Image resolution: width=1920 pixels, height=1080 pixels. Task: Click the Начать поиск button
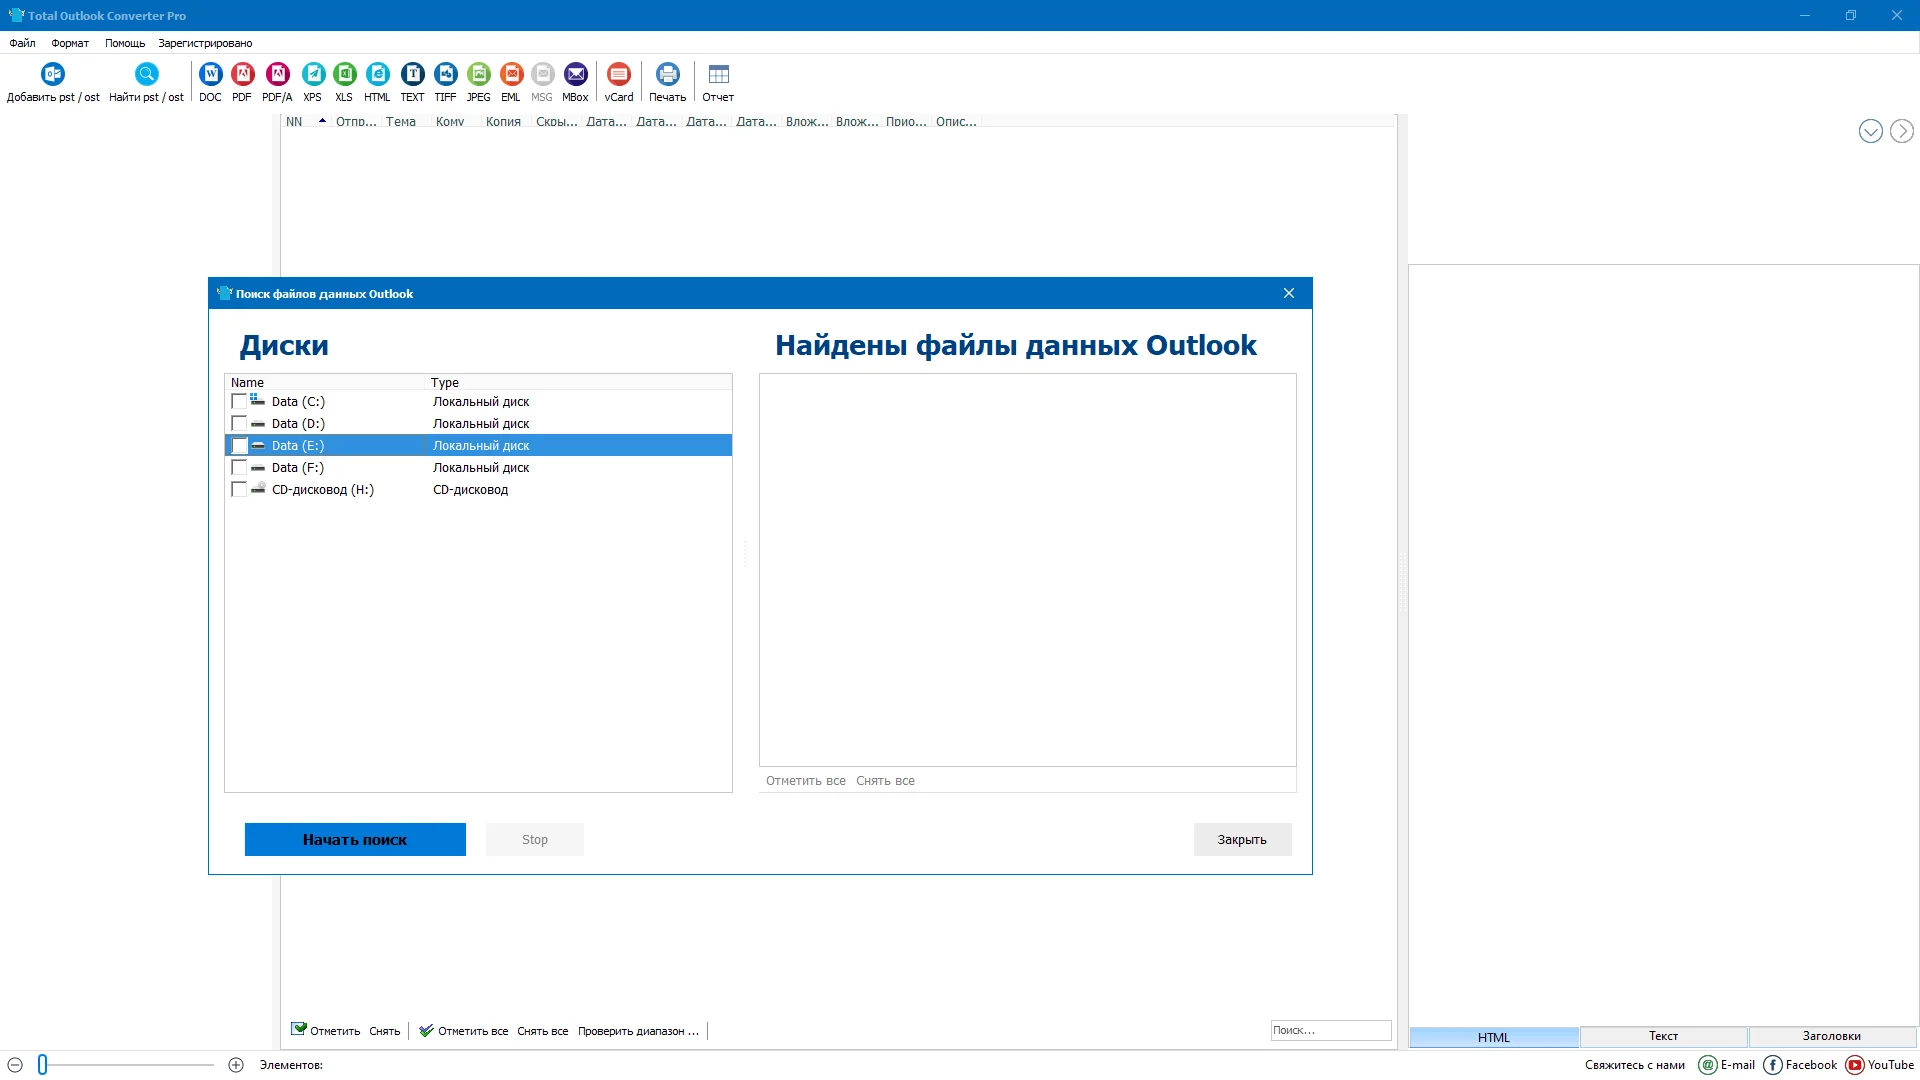[x=355, y=839]
